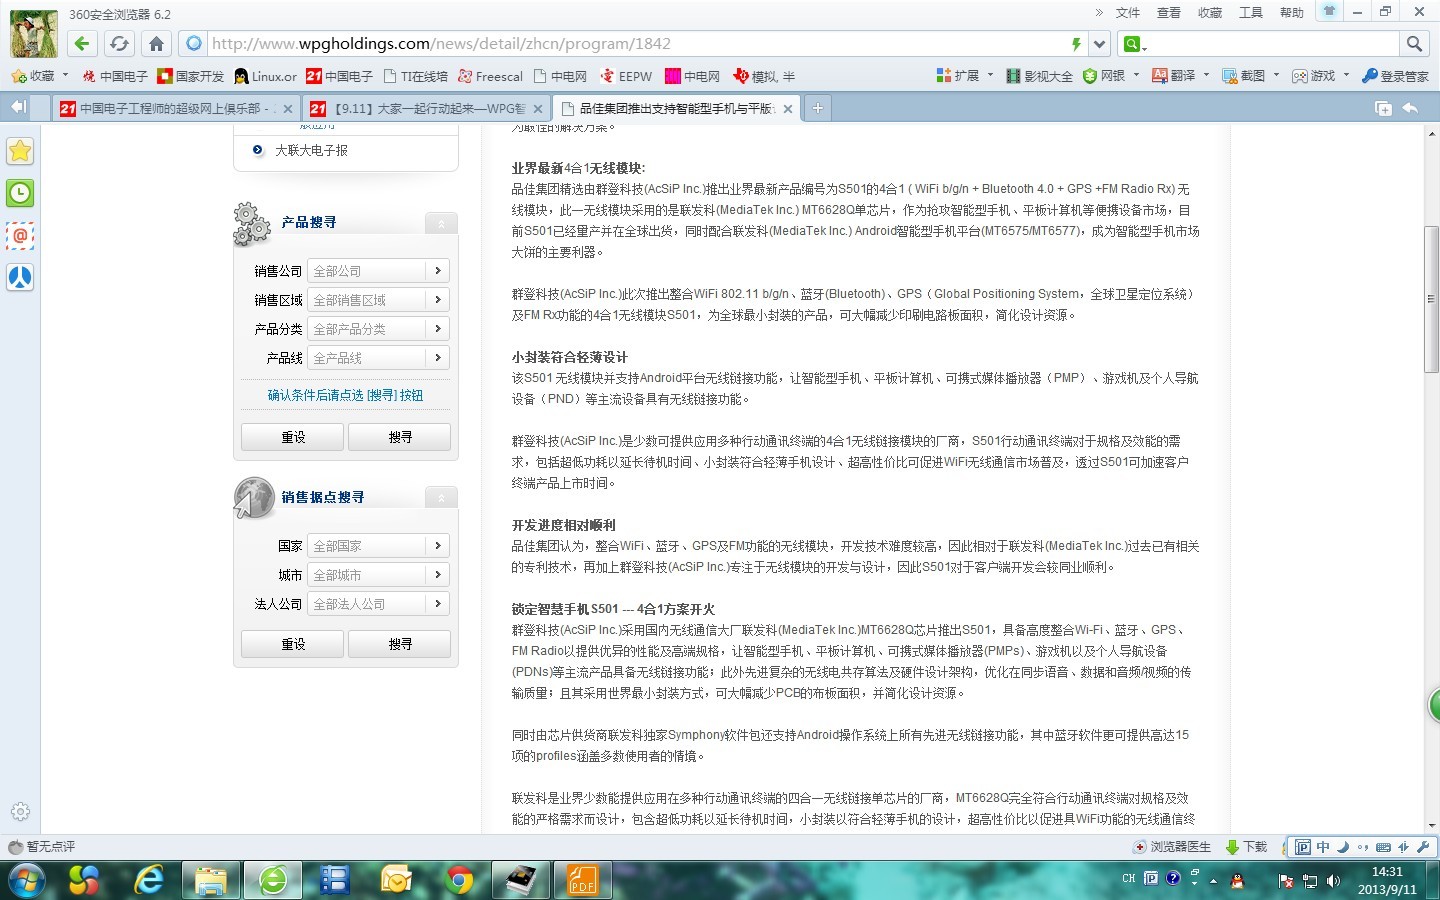Open the 查看 menu
Viewport: 1440px width, 900px height.
[1169, 13]
